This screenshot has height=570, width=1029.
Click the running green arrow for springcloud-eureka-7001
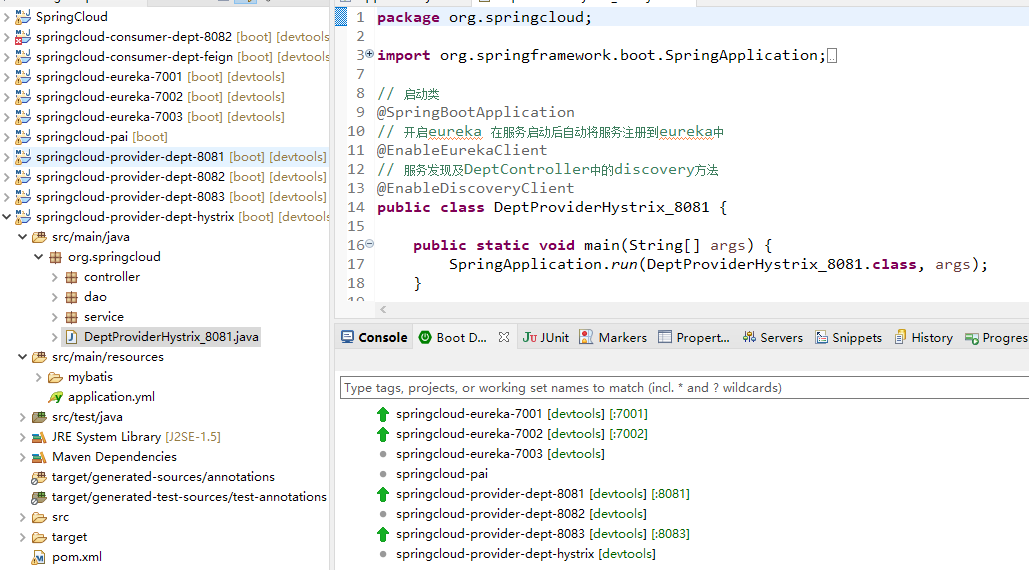coord(383,414)
